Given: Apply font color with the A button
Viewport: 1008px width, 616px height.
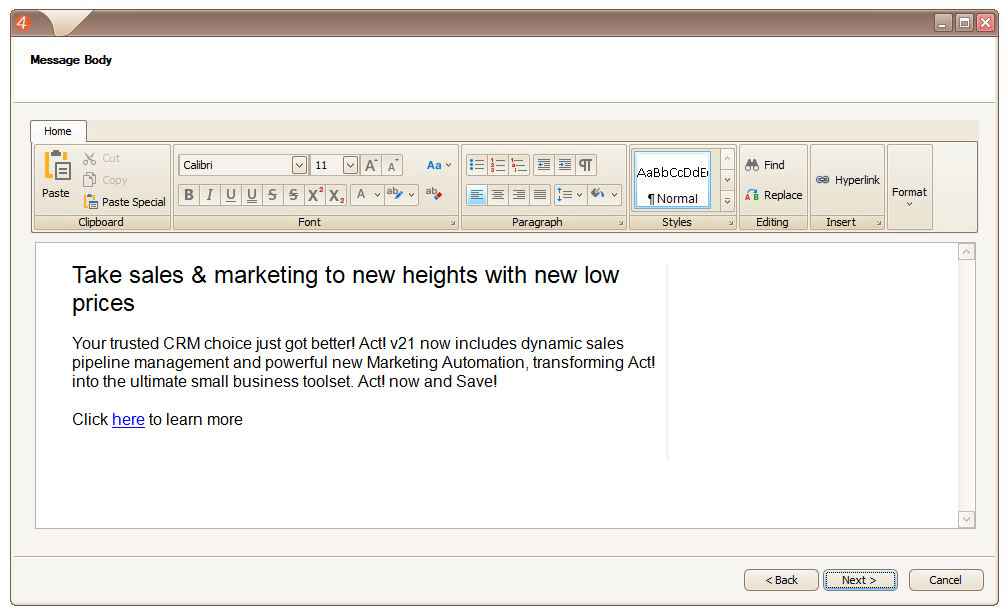Looking at the screenshot, I should coord(361,194).
